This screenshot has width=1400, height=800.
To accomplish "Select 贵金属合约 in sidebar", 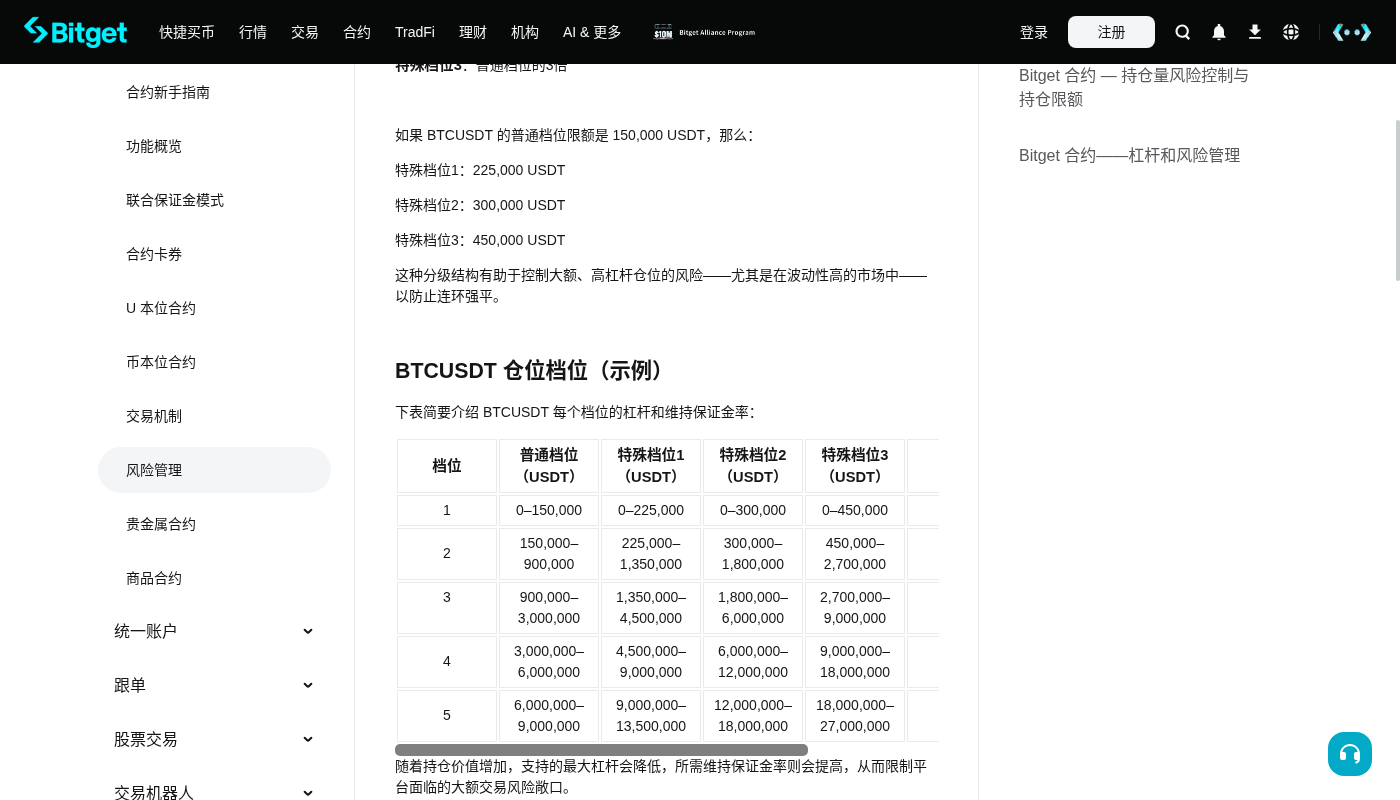I will (214, 524).
